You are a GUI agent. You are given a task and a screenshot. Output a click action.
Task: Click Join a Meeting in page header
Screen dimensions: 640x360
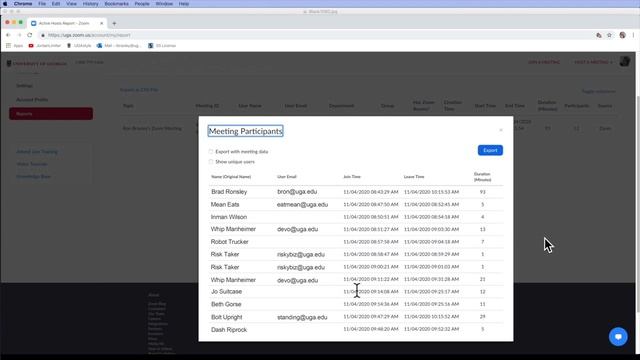(544, 62)
